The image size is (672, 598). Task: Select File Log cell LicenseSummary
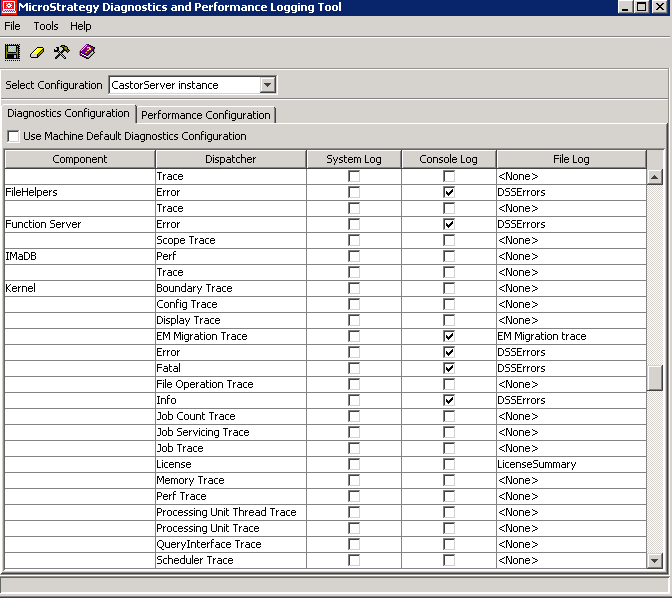(571, 464)
